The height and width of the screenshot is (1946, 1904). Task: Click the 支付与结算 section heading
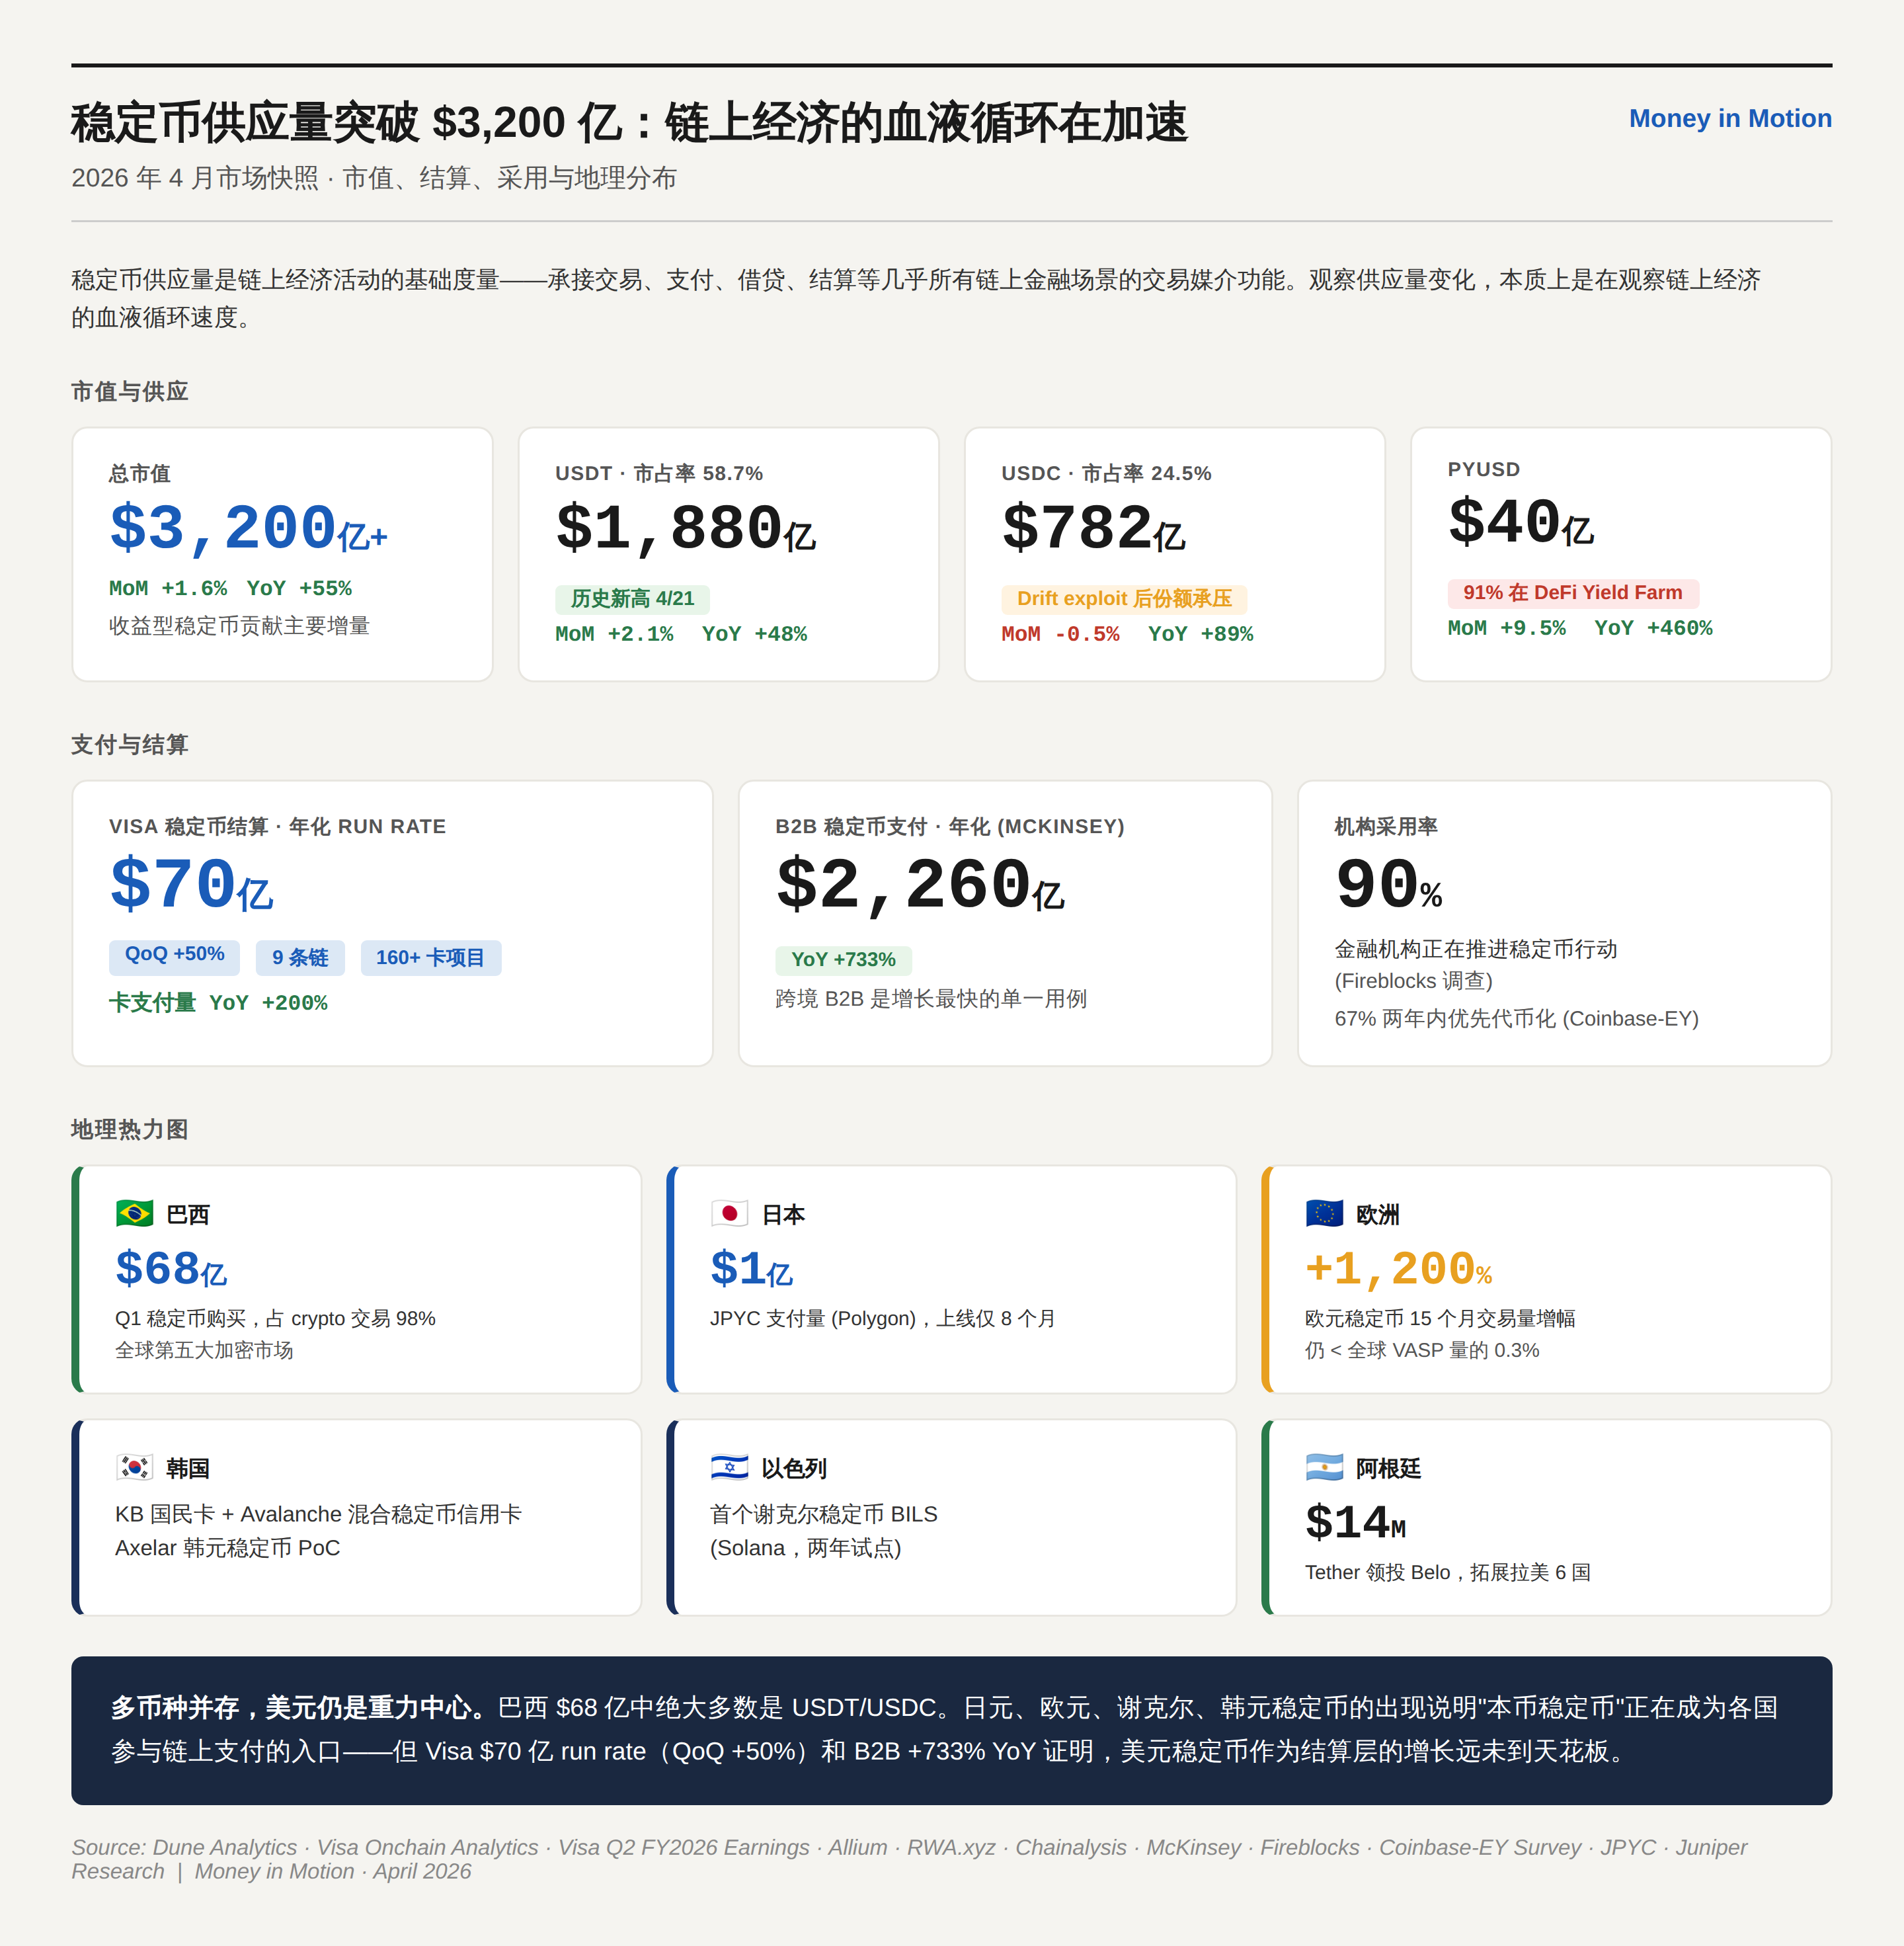coord(129,745)
